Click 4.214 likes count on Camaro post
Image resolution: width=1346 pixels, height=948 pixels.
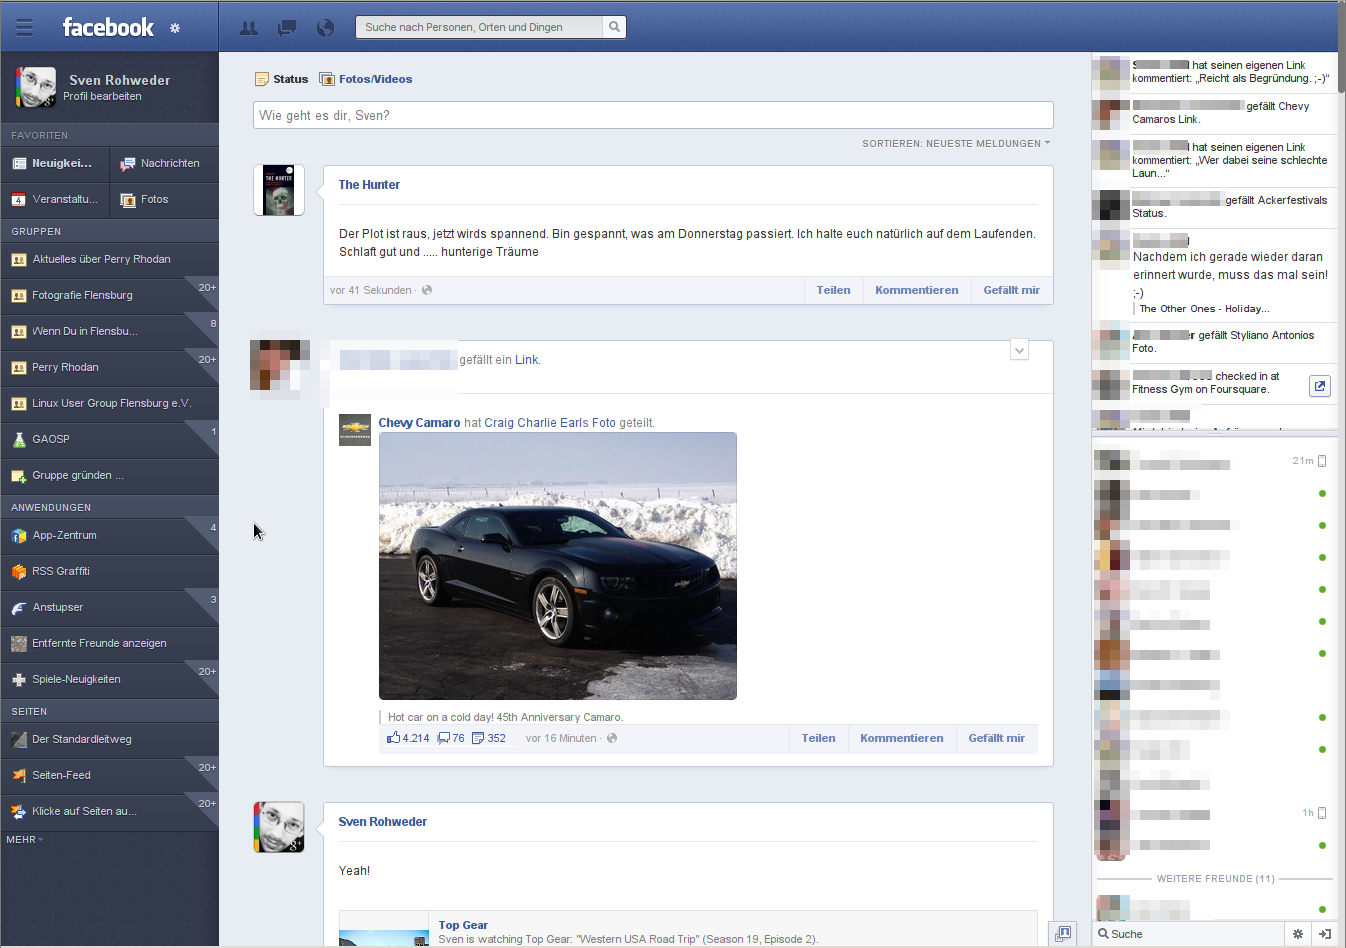[x=408, y=738]
